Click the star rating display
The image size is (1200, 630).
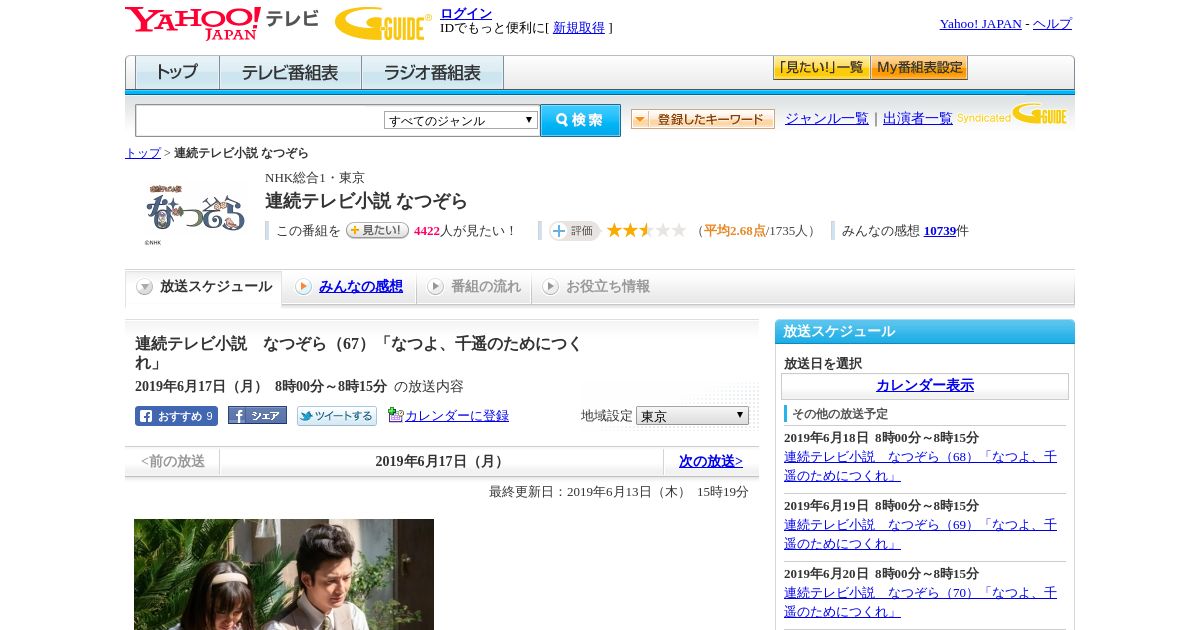(646, 230)
